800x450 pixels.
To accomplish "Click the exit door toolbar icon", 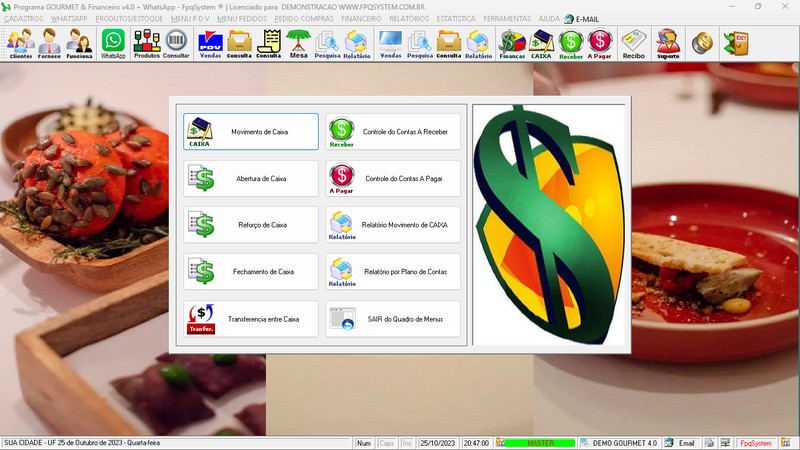I will 736,43.
